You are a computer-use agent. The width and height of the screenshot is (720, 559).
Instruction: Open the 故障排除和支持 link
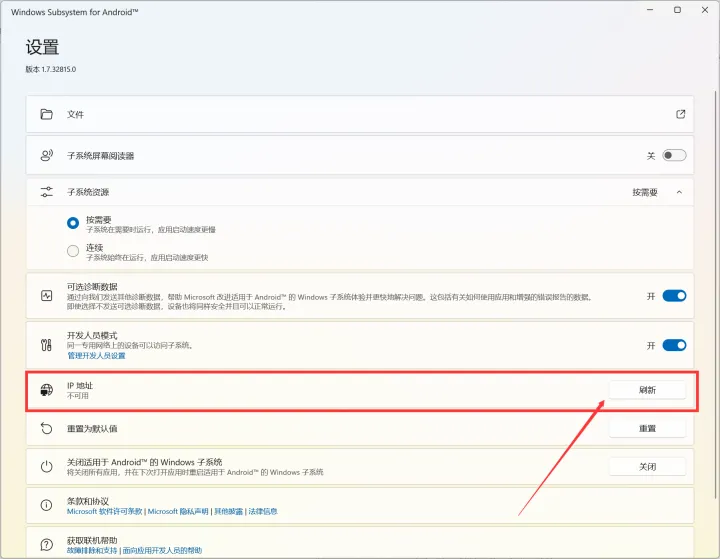pos(92,550)
